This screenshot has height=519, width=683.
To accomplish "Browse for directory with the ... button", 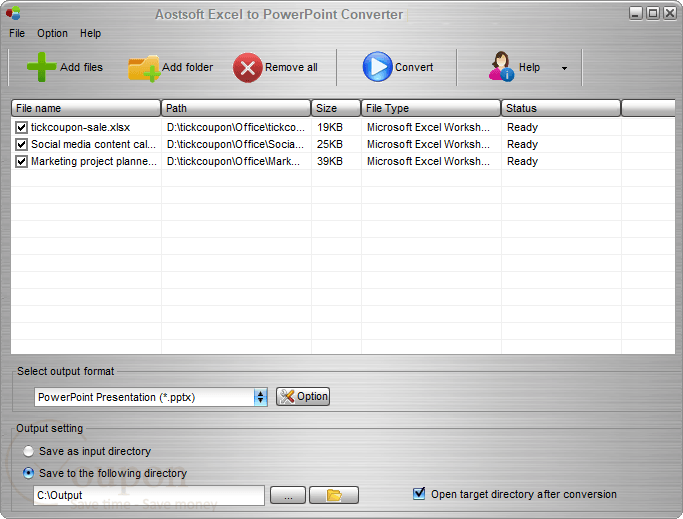I will pos(288,495).
